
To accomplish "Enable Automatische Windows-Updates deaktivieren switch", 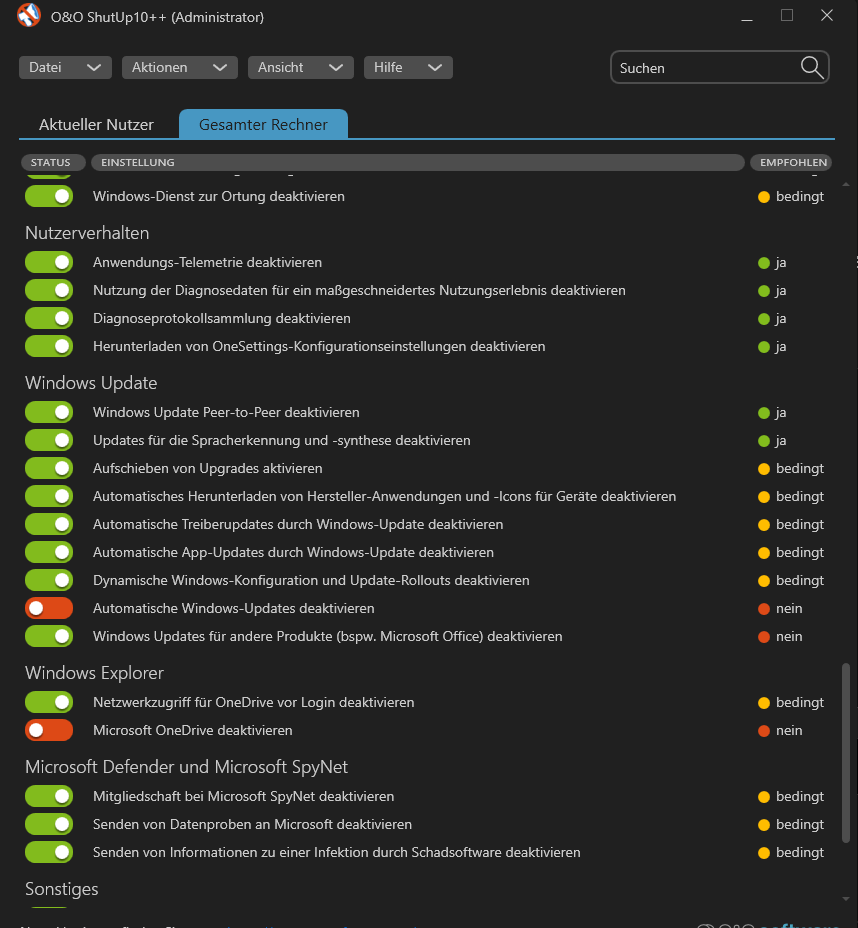I will click(x=49, y=608).
